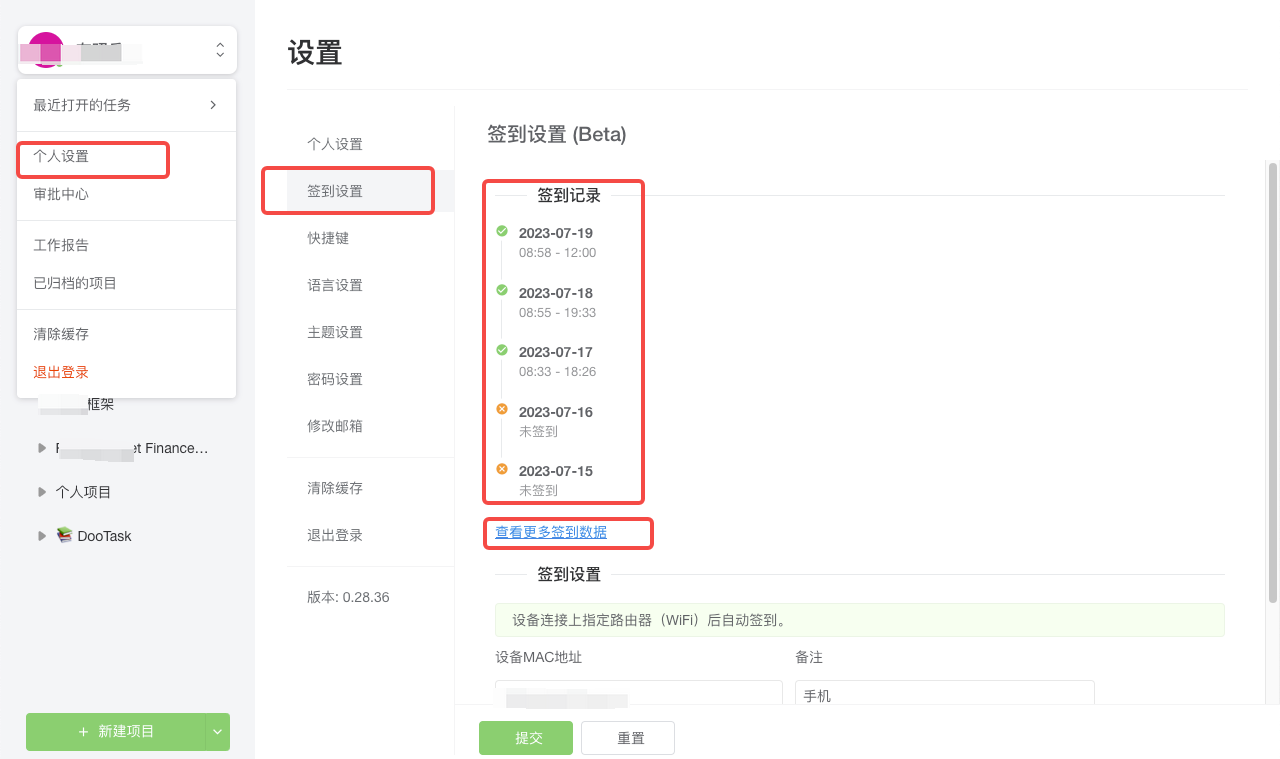The image size is (1280, 759).
Task: Click the orange missed check-in icon for 2023-07-15
Action: [x=503, y=469]
